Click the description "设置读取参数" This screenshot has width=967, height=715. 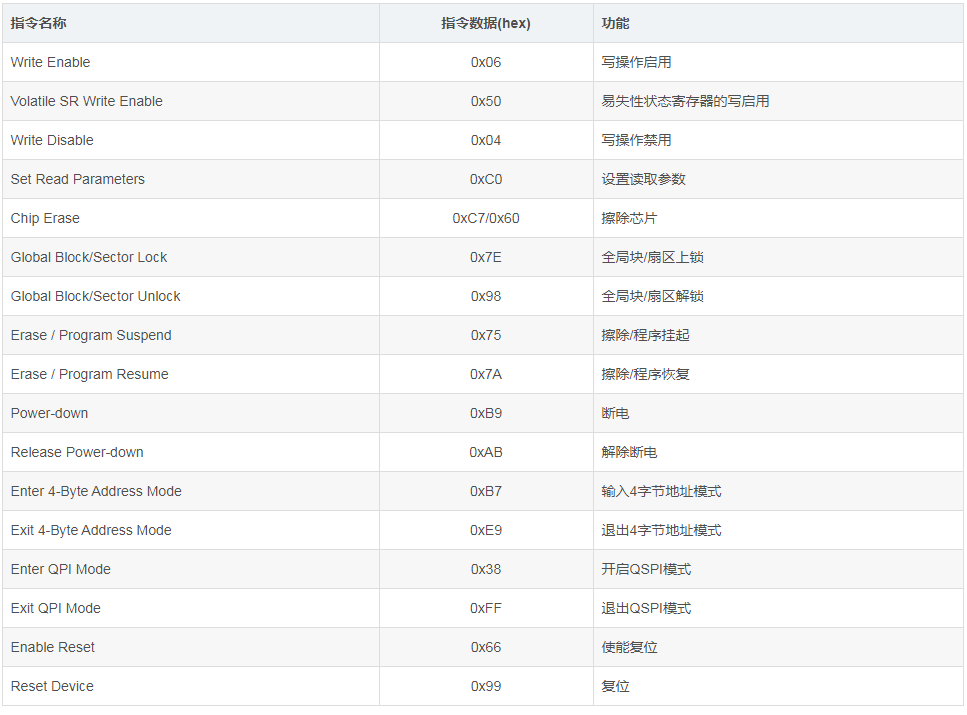[x=644, y=179]
